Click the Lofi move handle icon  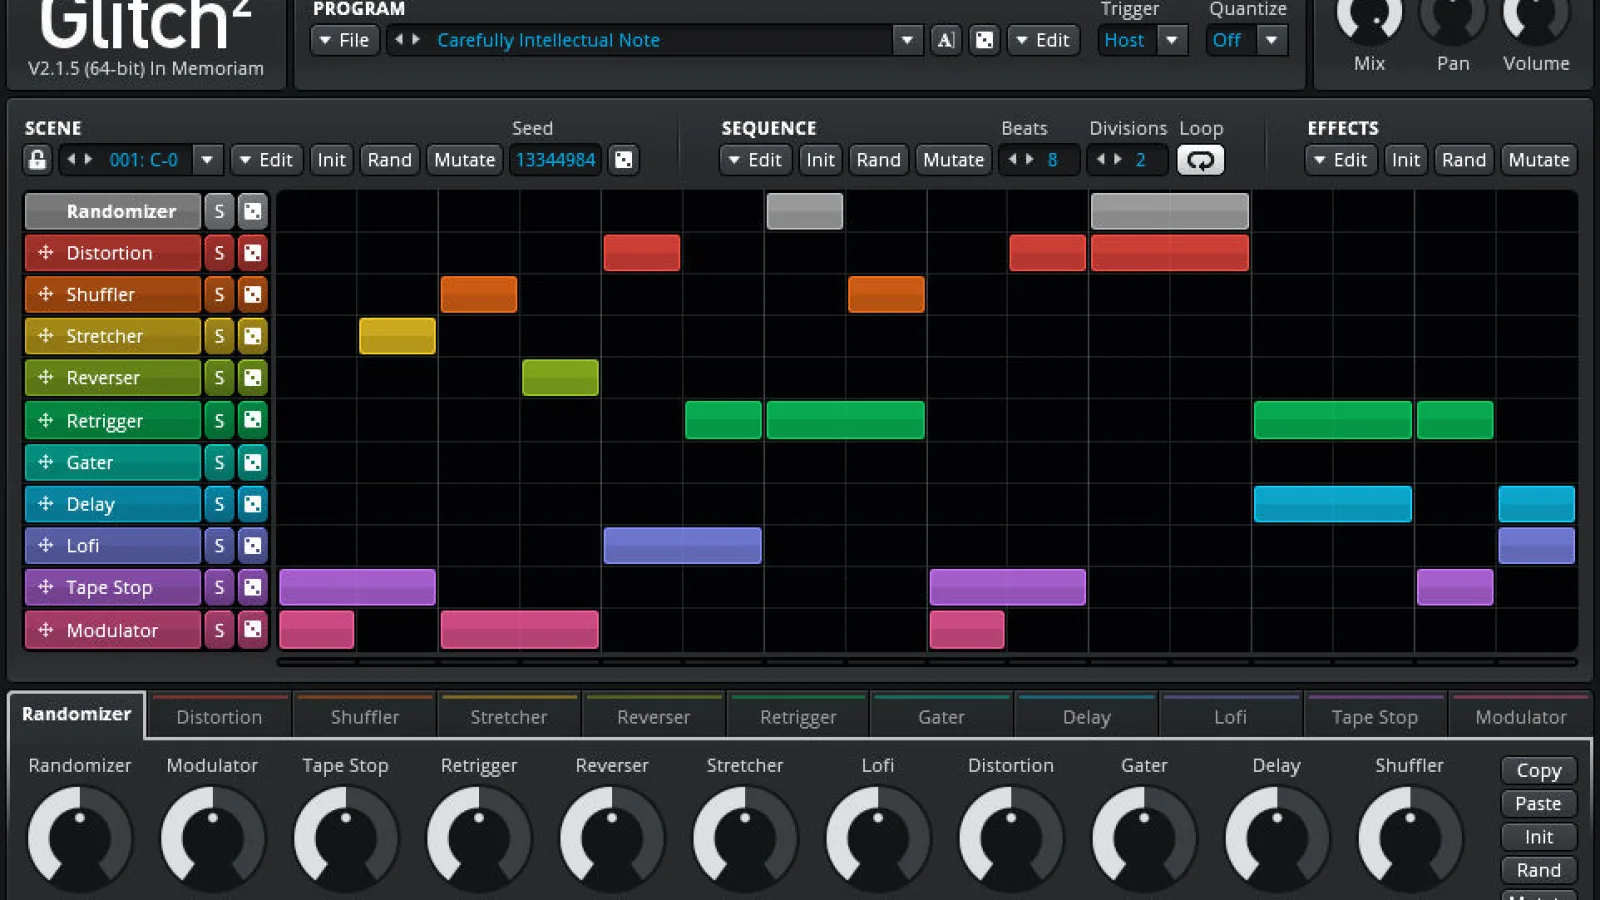point(45,545)
